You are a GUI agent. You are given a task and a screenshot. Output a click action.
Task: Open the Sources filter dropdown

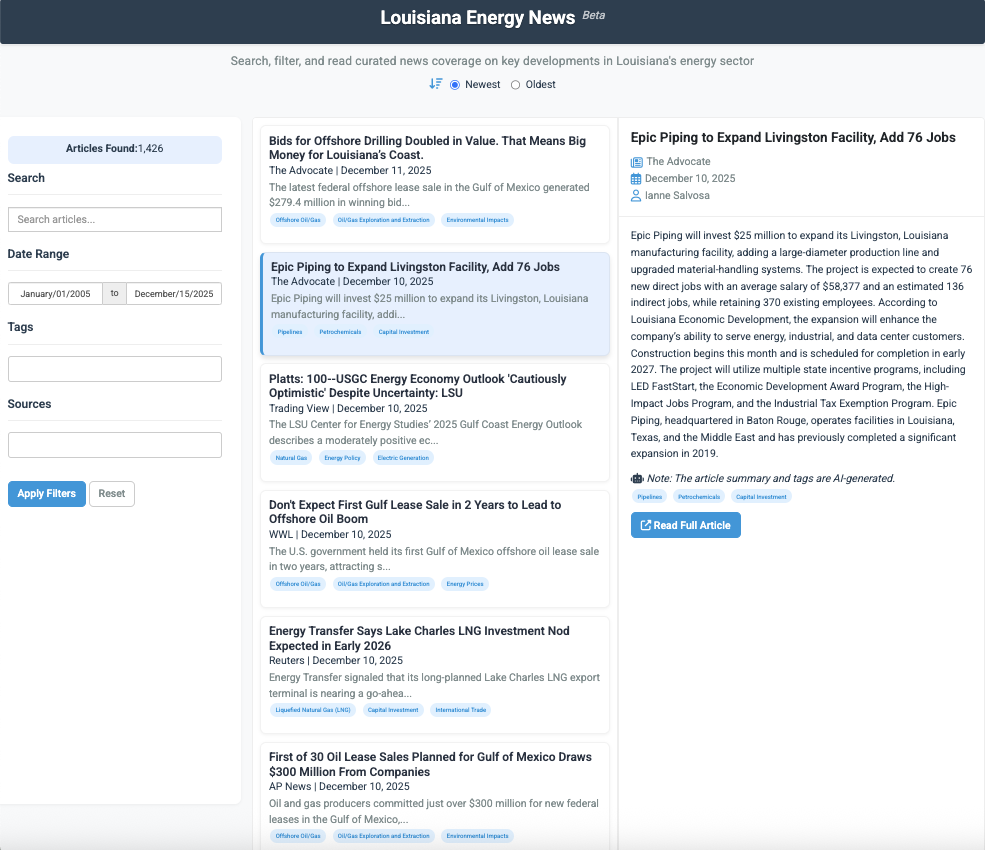115,445
